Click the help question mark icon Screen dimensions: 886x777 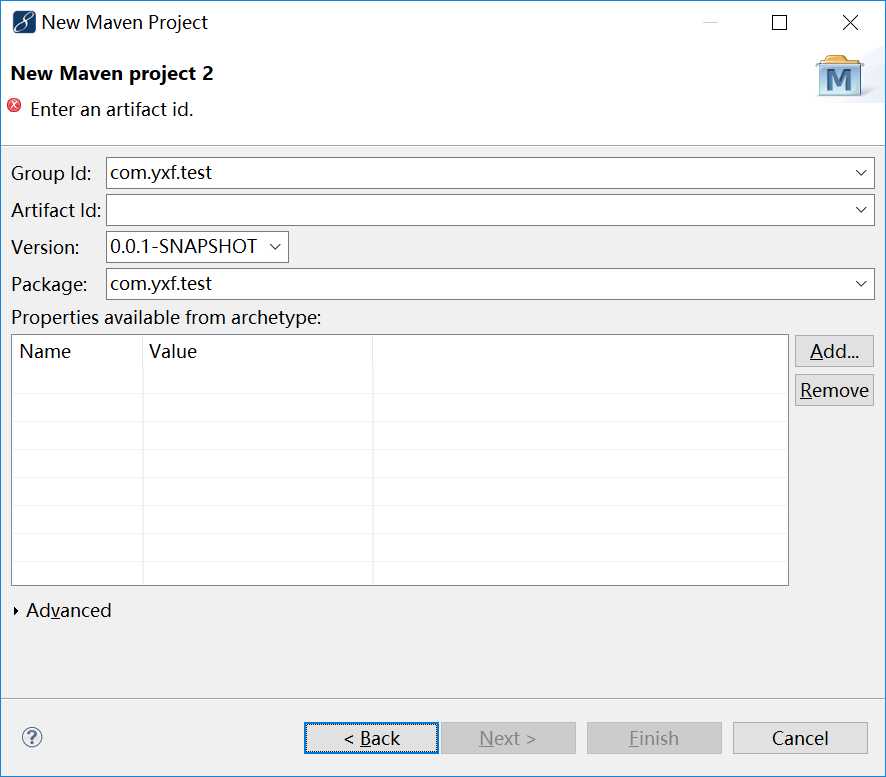pyautogui.click(x=32, y=738)
